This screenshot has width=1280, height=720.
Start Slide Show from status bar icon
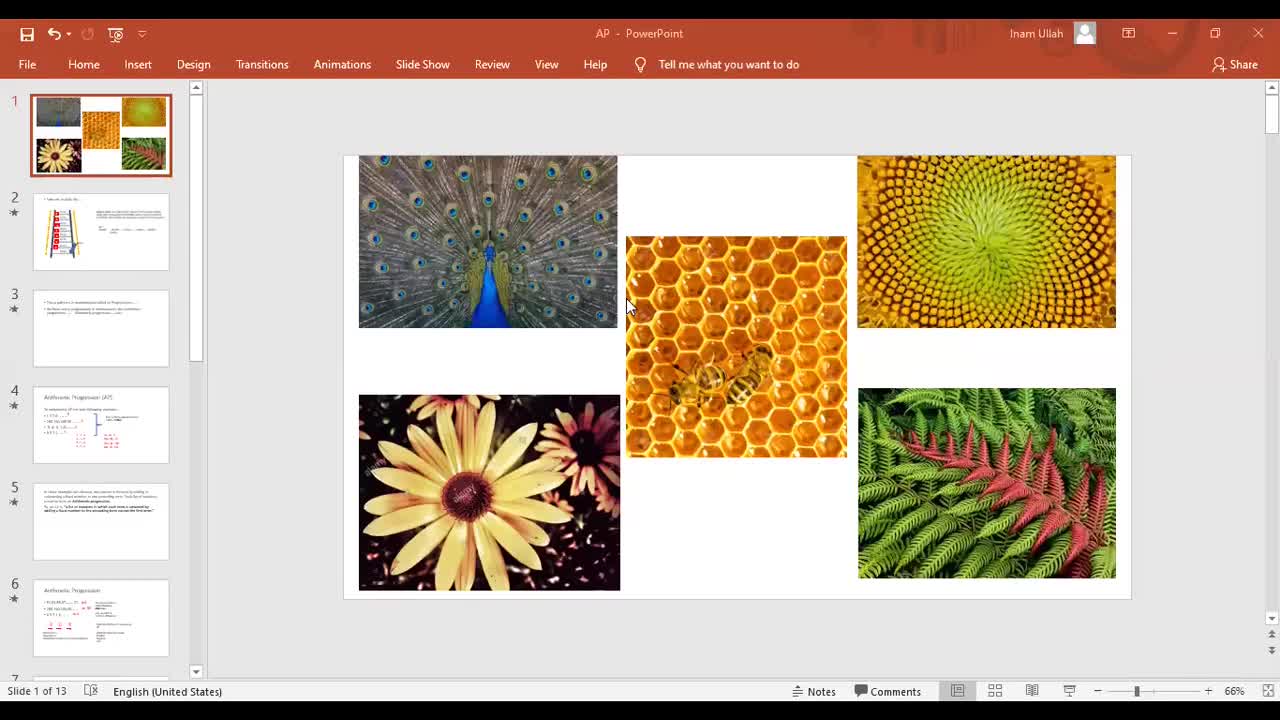click(1069, 691)
